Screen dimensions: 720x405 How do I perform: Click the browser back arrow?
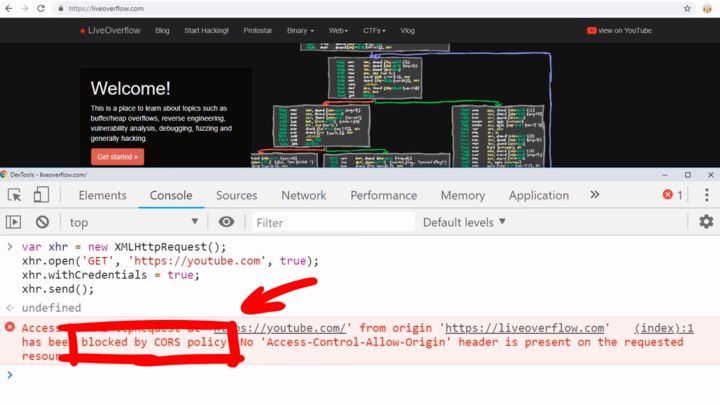[x=9, y=8]
